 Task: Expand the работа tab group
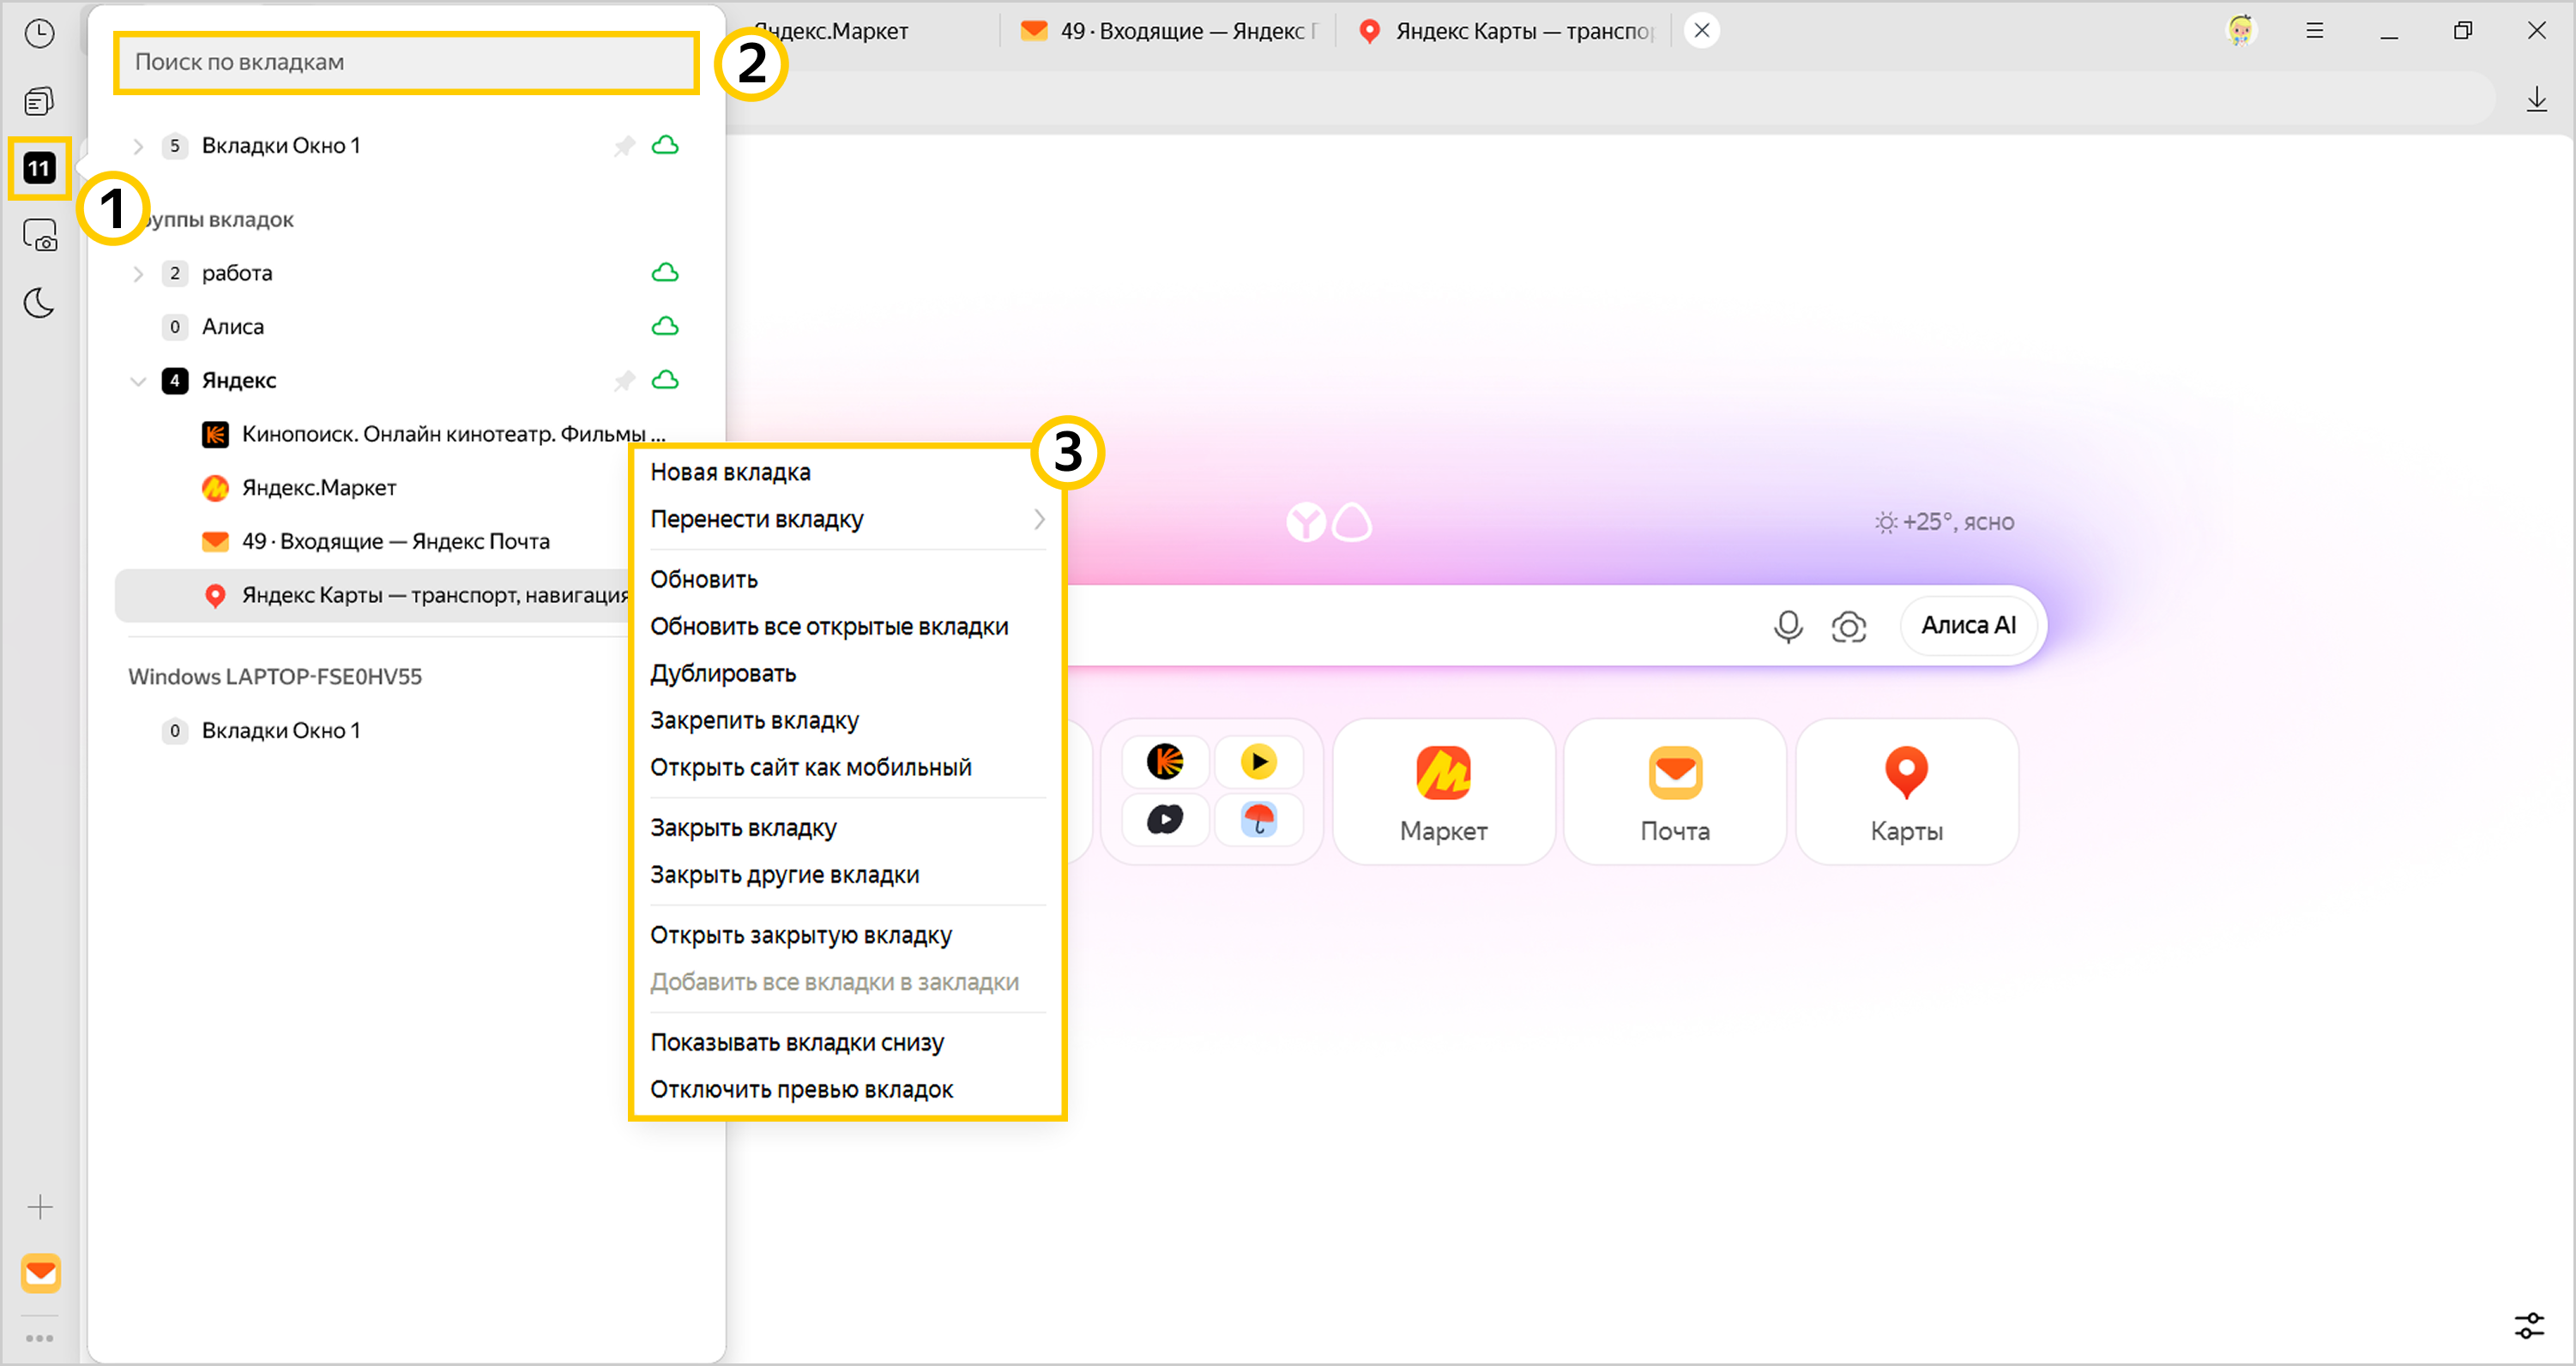click(138, 273)
